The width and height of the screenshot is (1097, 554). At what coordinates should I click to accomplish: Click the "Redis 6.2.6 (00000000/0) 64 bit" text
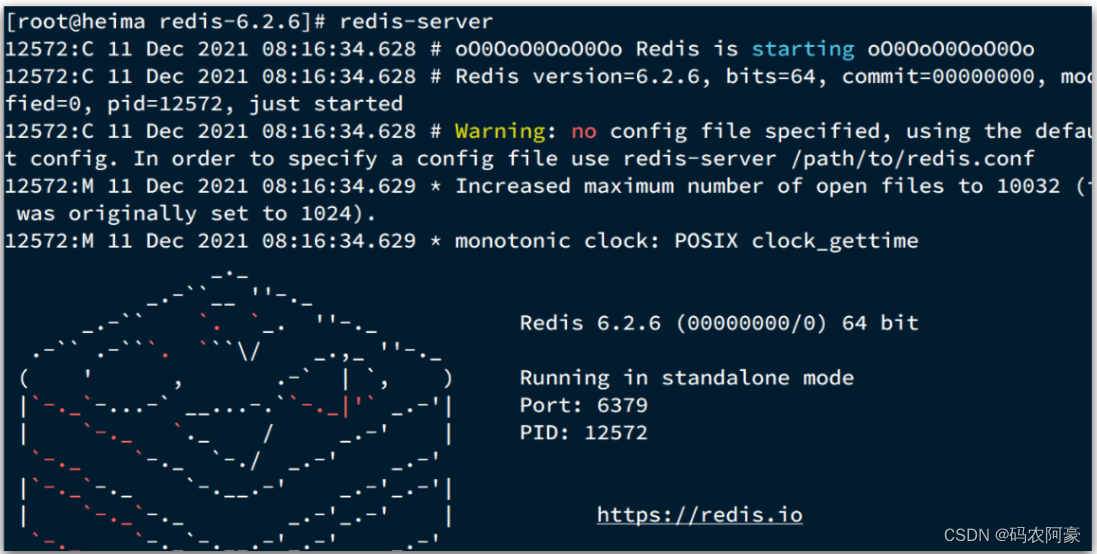tap(719, 323)
